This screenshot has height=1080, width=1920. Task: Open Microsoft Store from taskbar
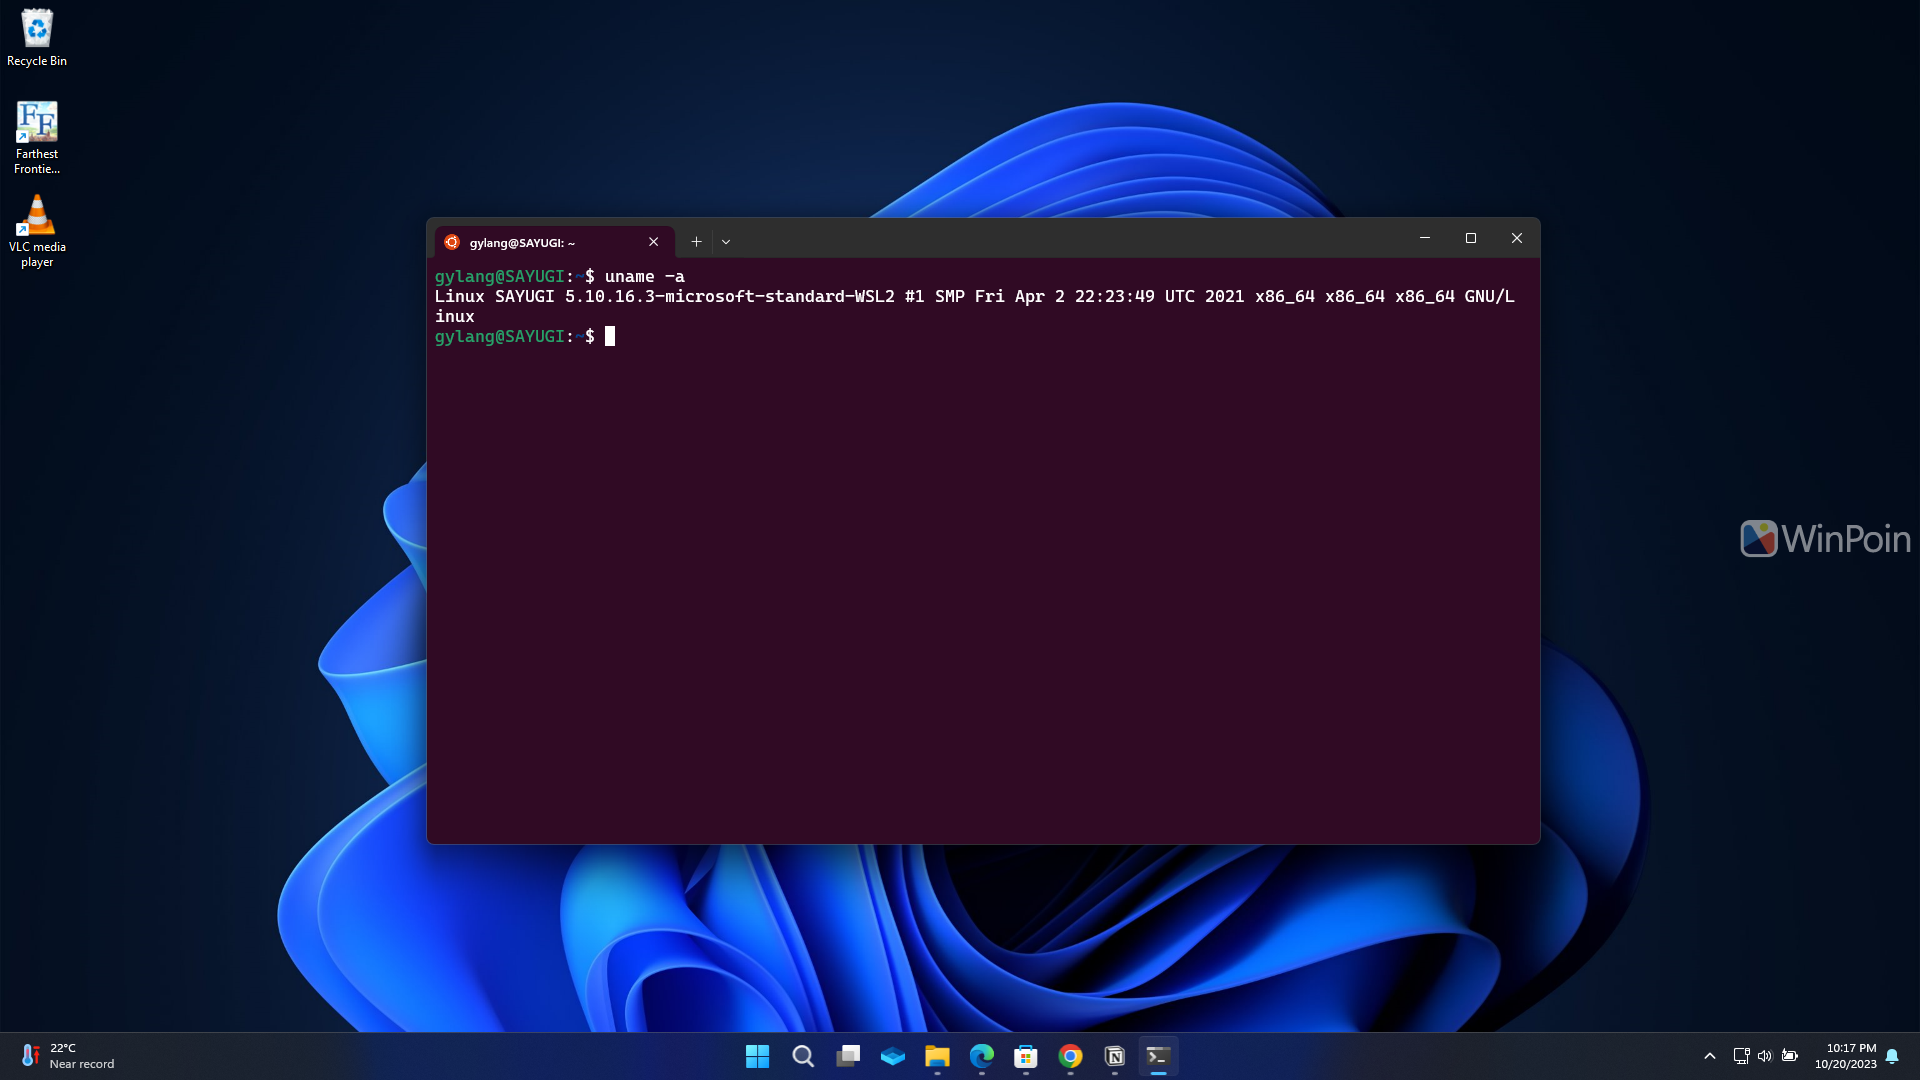(1026, 1056)
